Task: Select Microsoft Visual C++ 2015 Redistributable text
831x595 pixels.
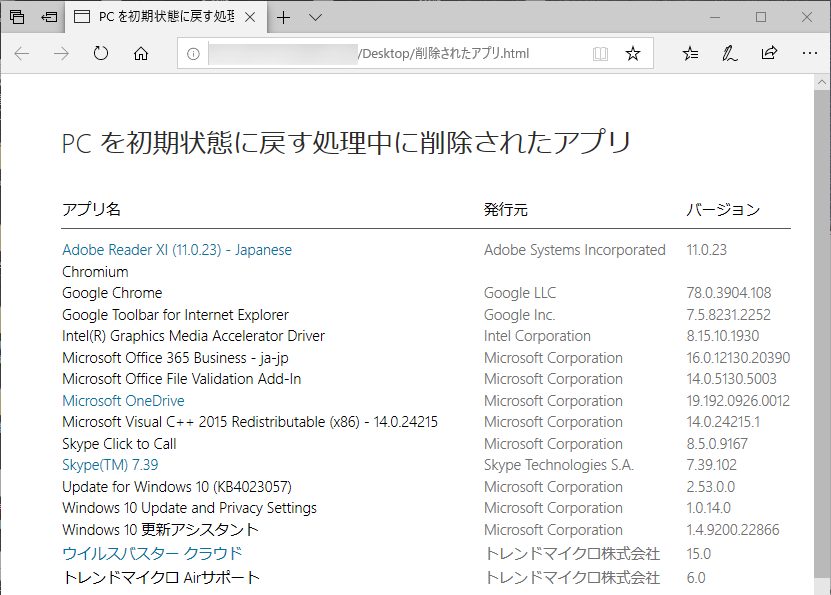Action: pyautogui.click(x=250, y=422)
